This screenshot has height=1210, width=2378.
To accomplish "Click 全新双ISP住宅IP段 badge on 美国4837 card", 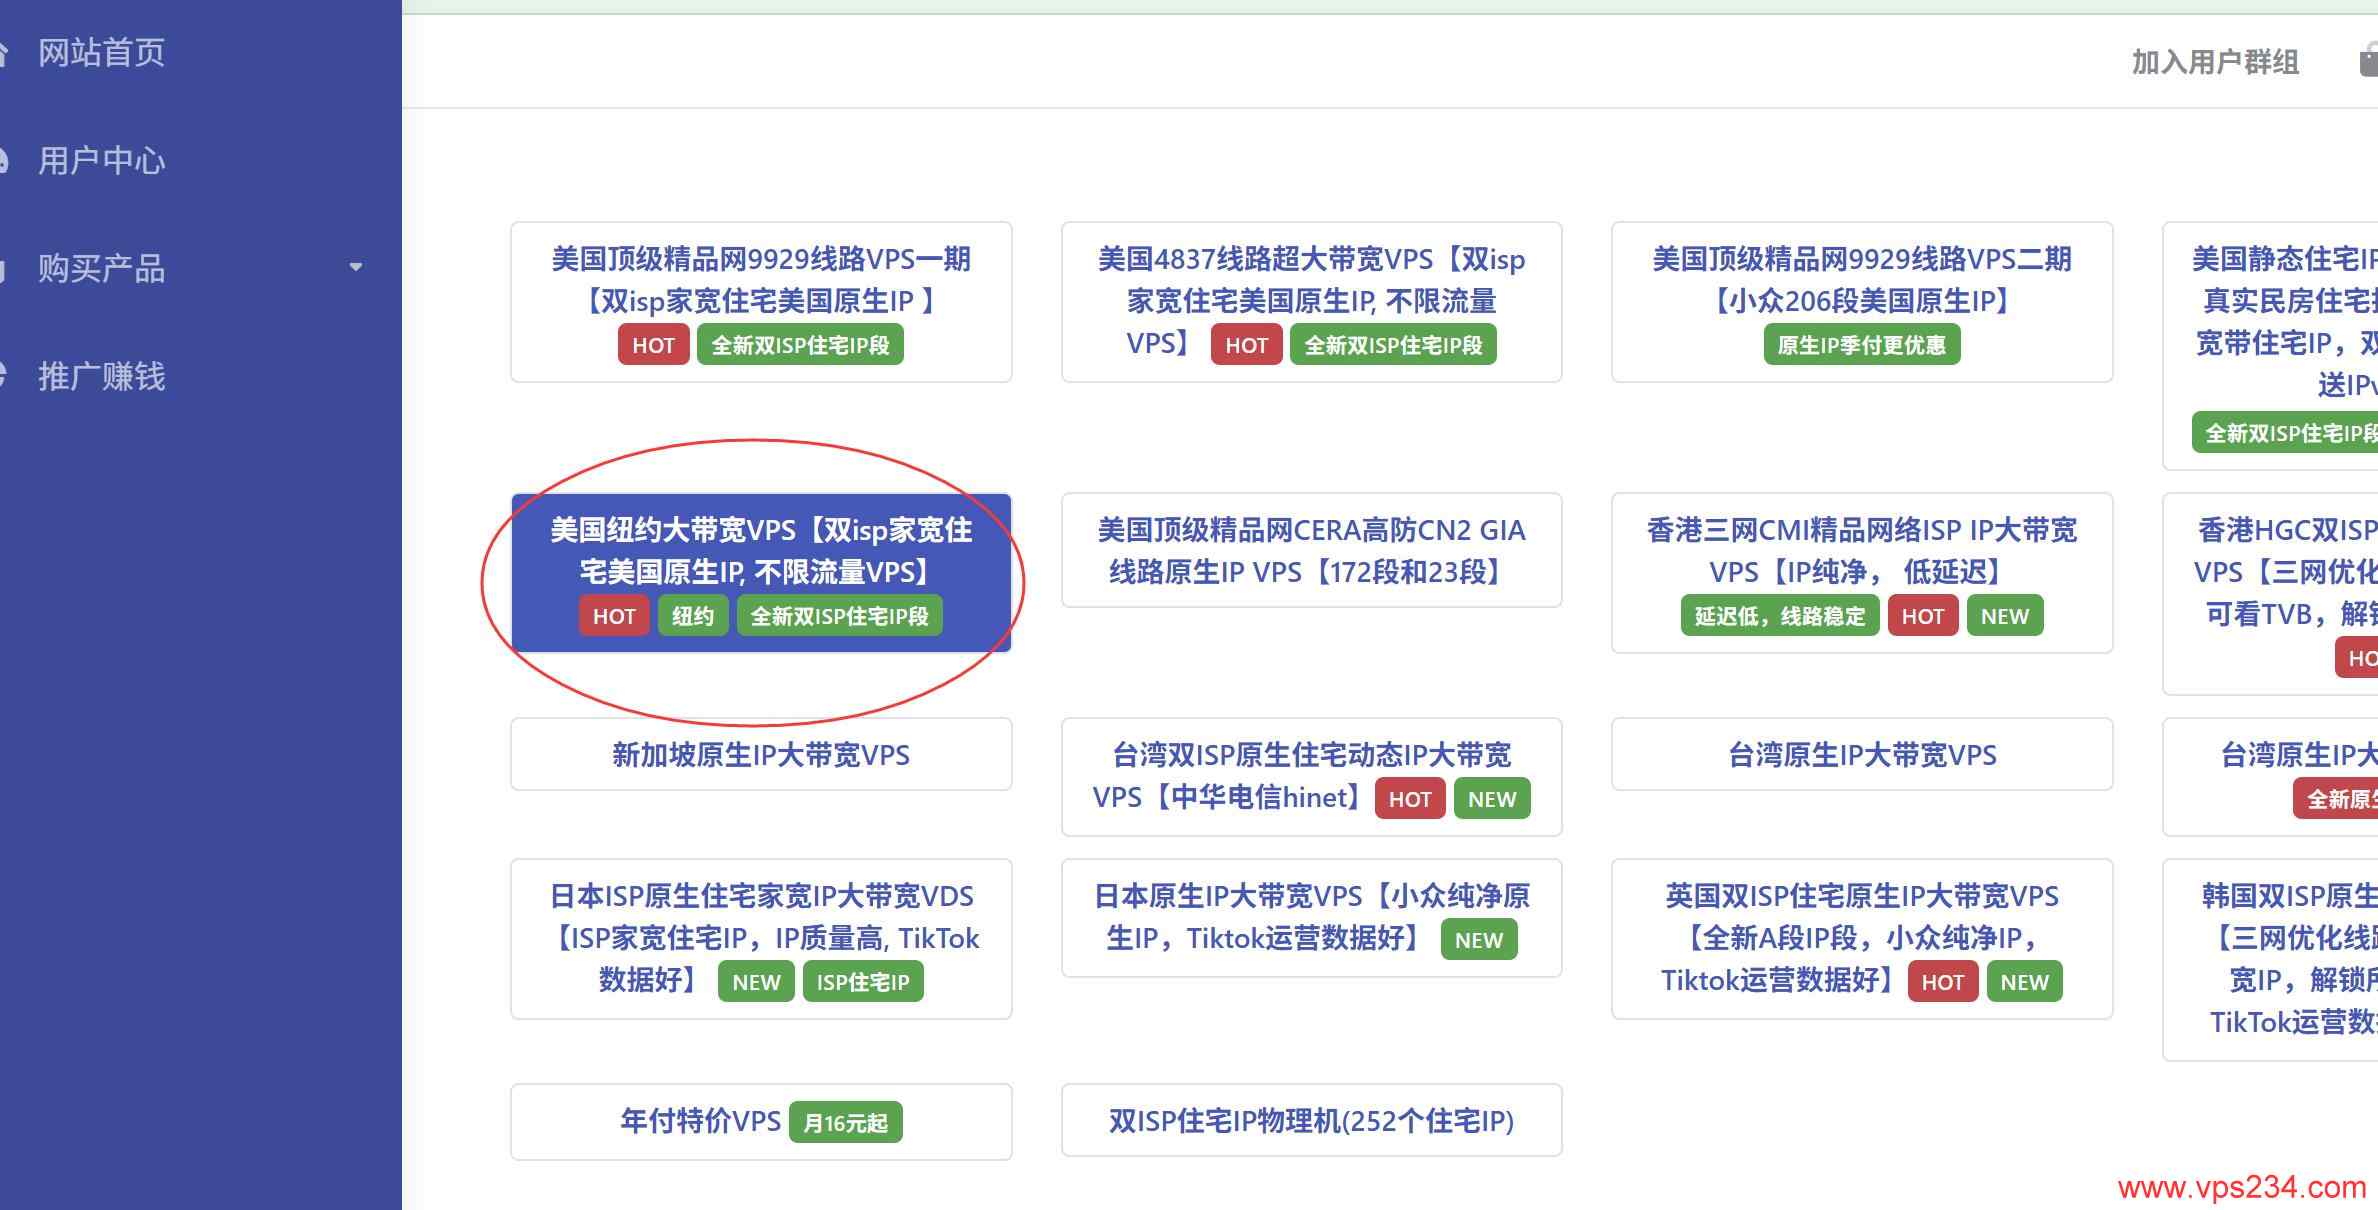I will pos(1393,345).
